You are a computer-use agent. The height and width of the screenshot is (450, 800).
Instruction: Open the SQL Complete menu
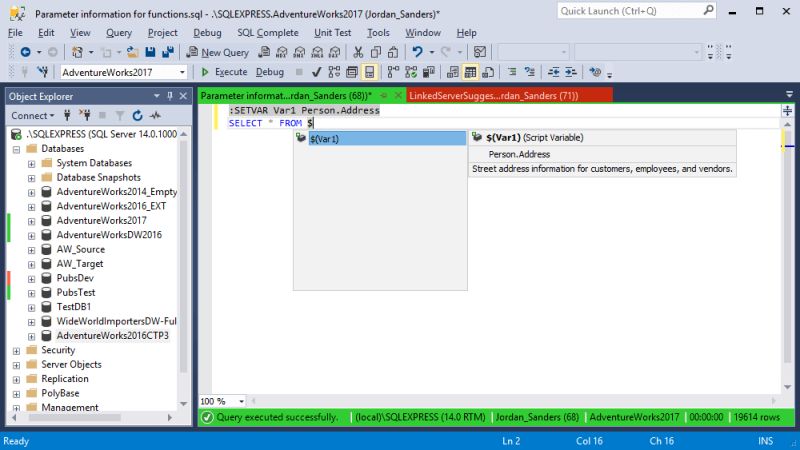268,33
